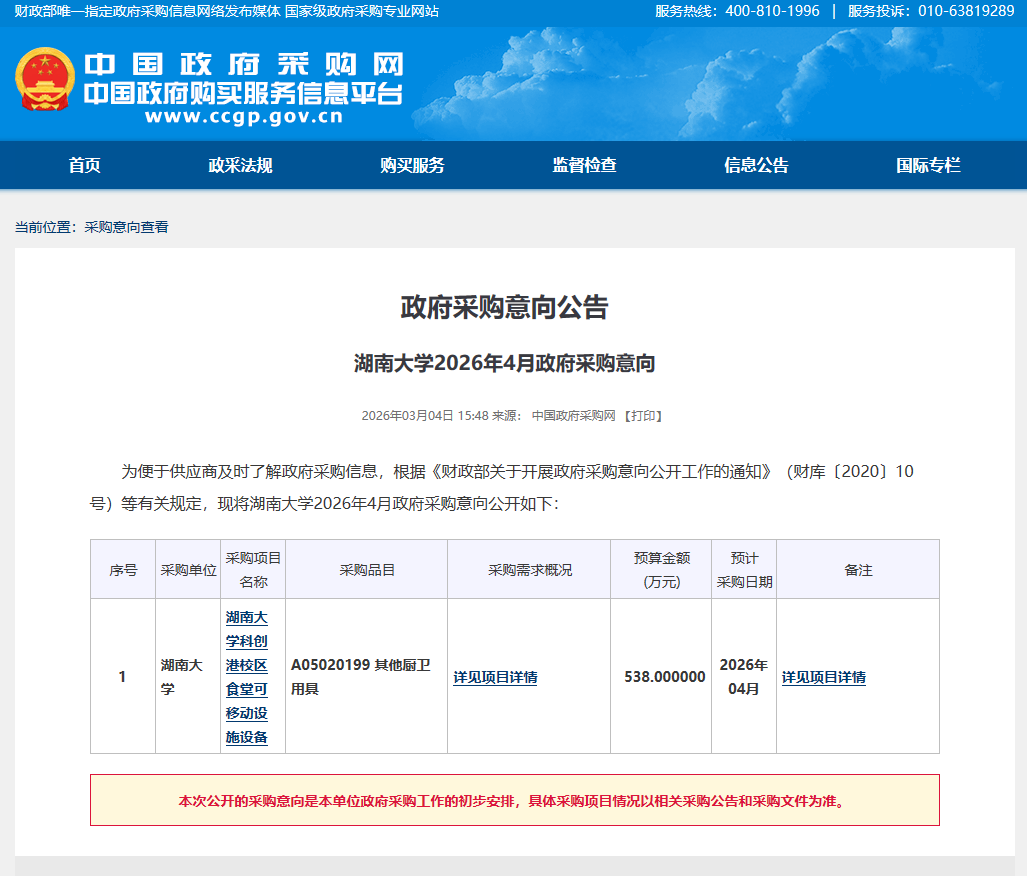Click the complaint number 010-63819289
This screenshot has width=1027, height=876.
(966, 11)
